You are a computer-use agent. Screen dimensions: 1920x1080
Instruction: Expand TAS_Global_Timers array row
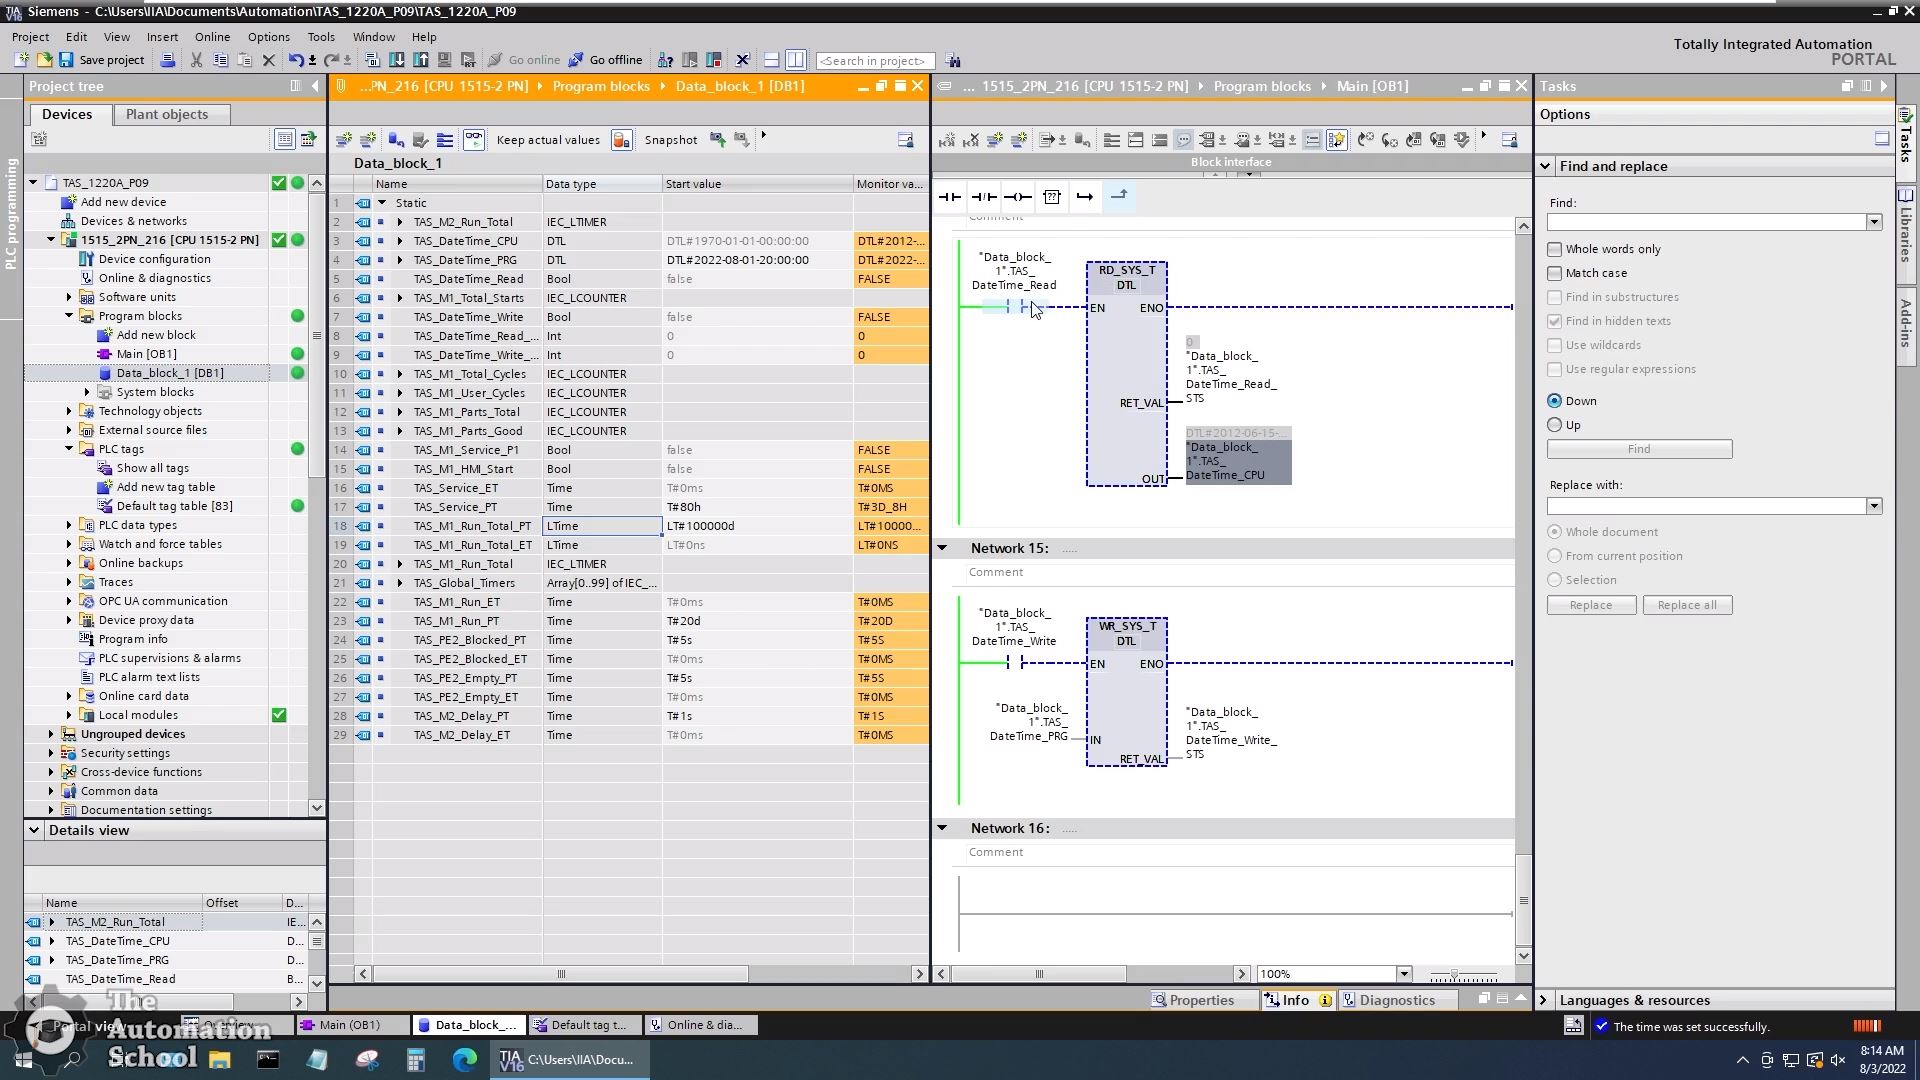(x=400, y=583)
